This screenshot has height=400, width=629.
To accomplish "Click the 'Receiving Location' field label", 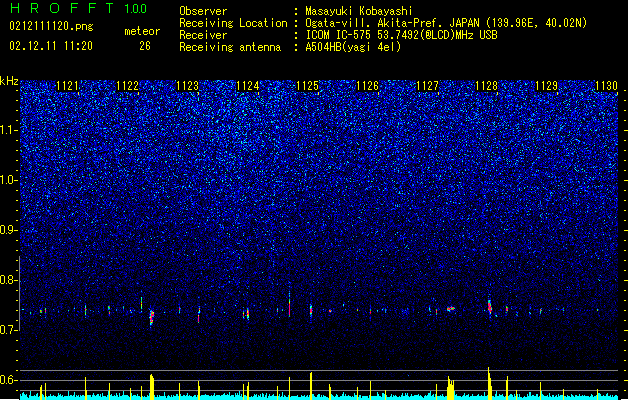I will coord(233,23).
